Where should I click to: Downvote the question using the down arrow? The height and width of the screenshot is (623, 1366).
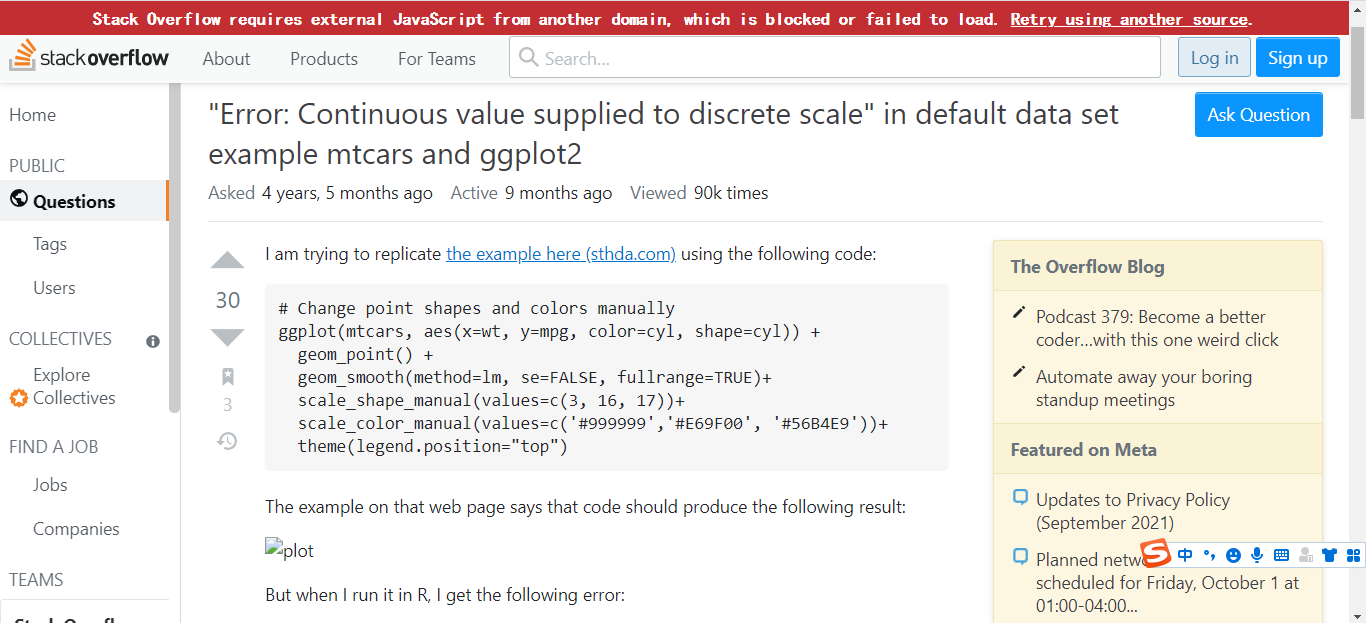(227, 337)
